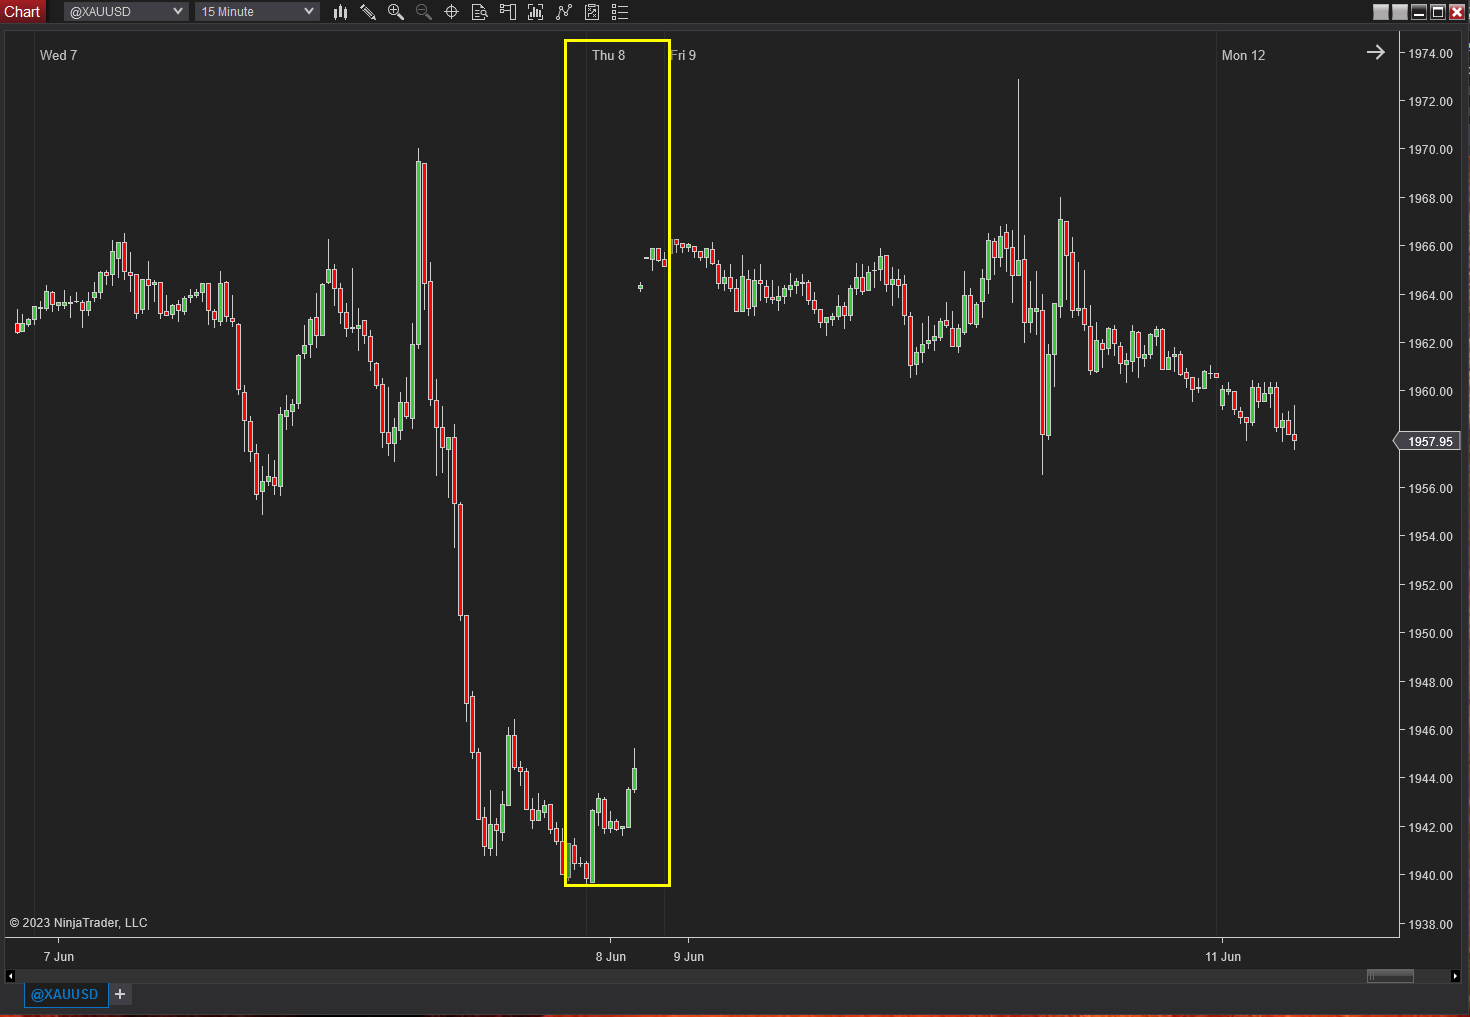Viewport: 1470px width, 1017px height.
Task: Click the zoom out magnifier icon
Action: click(424, 12)
